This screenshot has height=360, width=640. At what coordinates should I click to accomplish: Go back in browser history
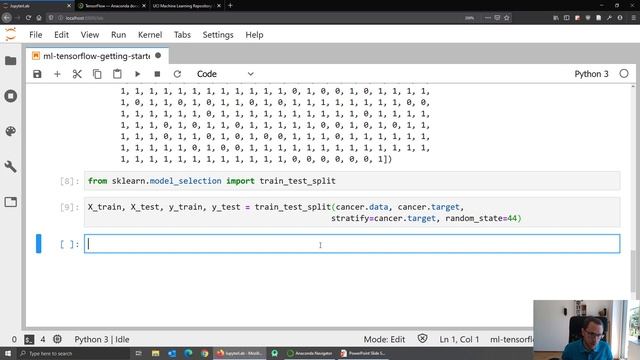point(7,18)
